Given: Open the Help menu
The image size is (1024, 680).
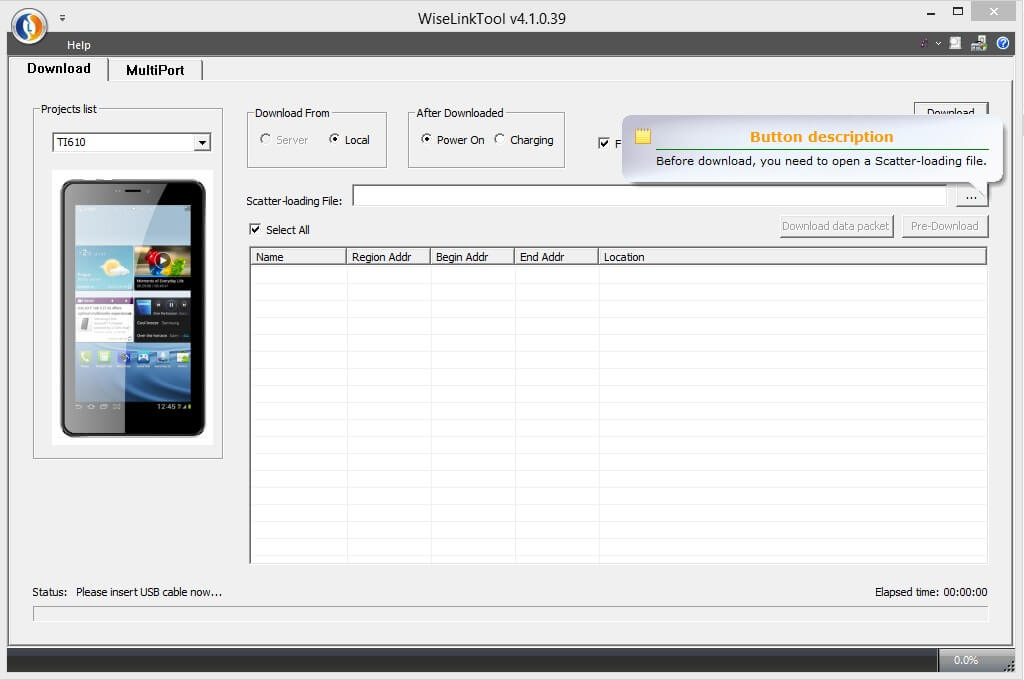Looking at the screenshot, I should (79, 44).
